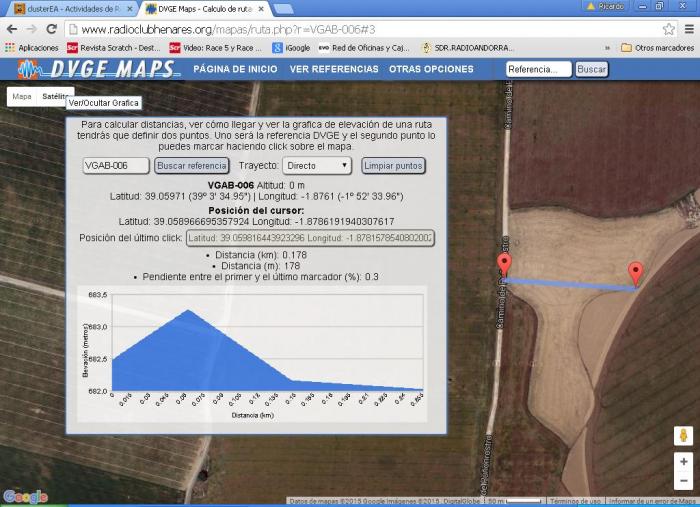Zoom out the map with minus
Image resolution: width=700 pixels, height=507 pixels.
coord(683,481)
